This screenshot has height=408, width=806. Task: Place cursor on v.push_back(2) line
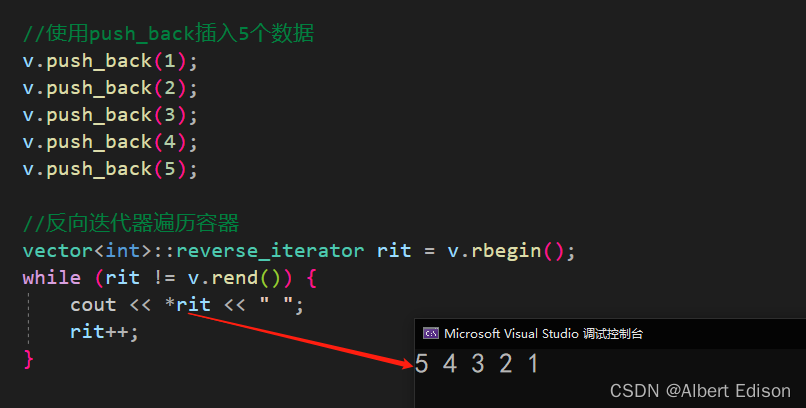110,88
